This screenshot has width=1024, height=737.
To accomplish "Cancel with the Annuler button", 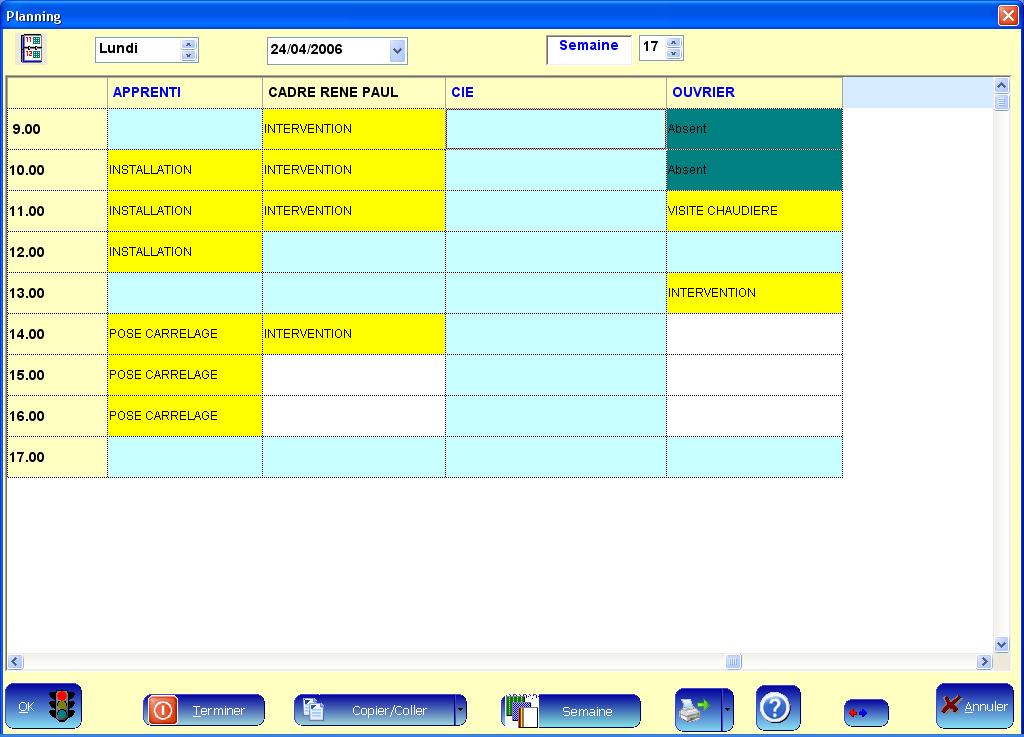I will (x=974, y=707).
